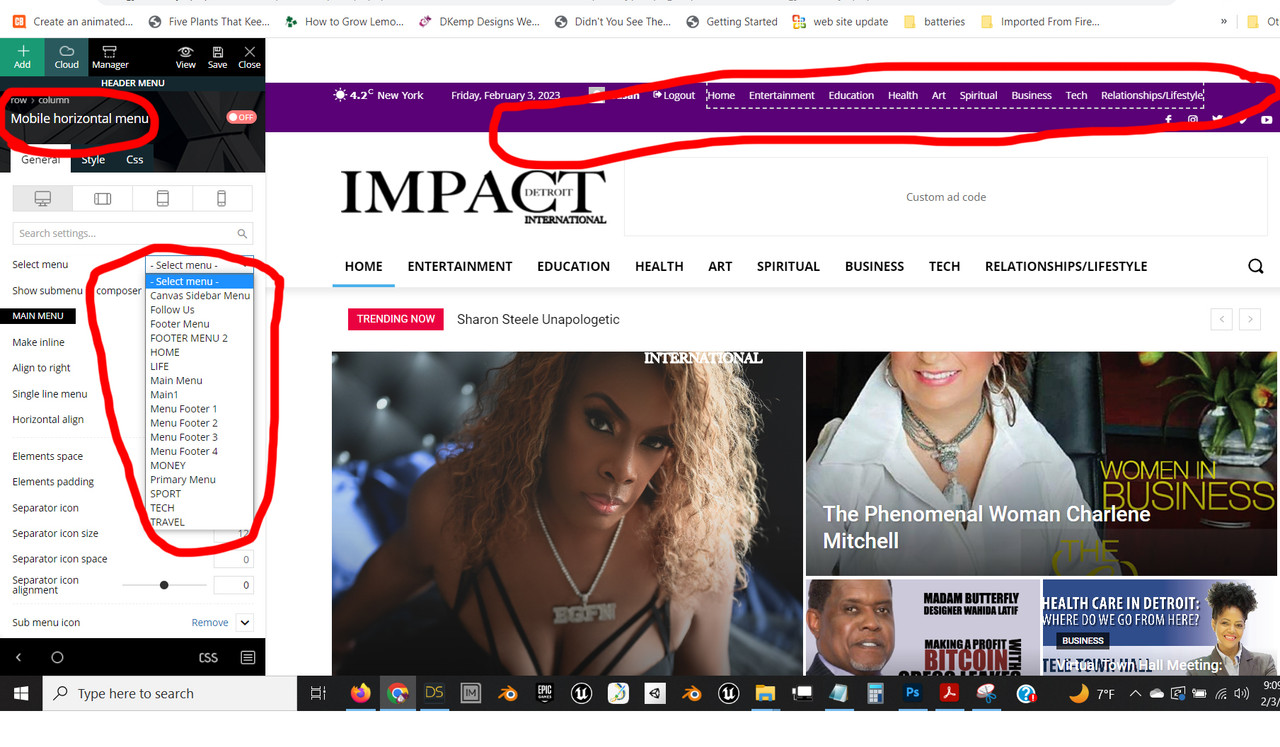Select the portrait tablet viewport icon

pos(163,199)
